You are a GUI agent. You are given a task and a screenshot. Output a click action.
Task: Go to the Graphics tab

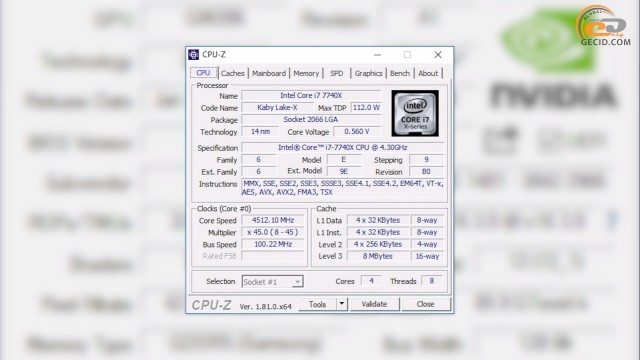(368, 73)
